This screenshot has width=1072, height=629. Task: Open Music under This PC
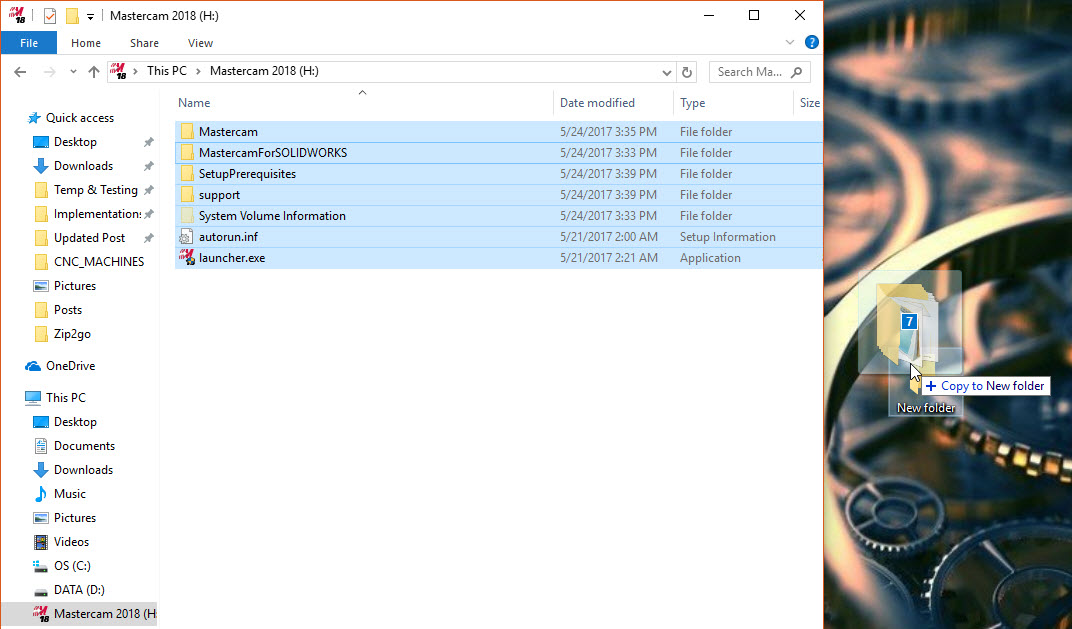click(70, 494)
